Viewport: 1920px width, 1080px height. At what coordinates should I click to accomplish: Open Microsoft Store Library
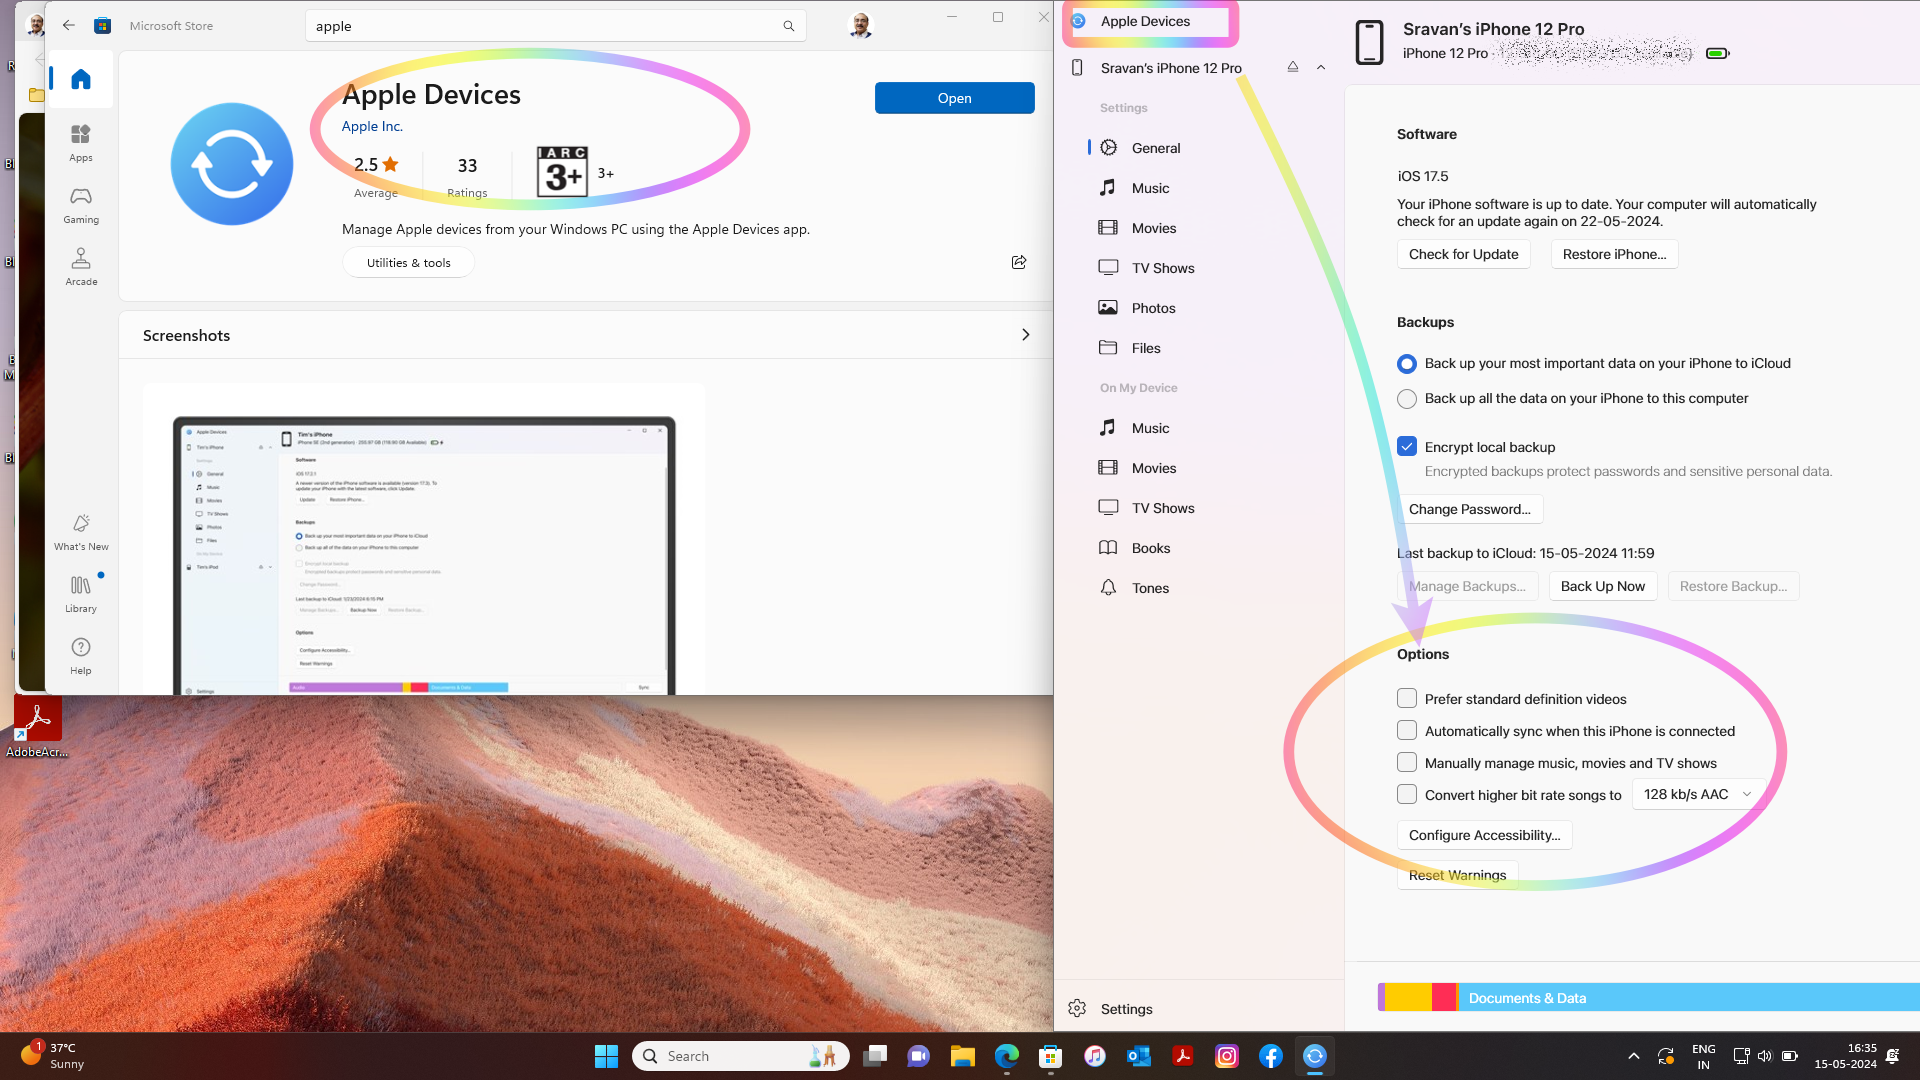point(81,593)
